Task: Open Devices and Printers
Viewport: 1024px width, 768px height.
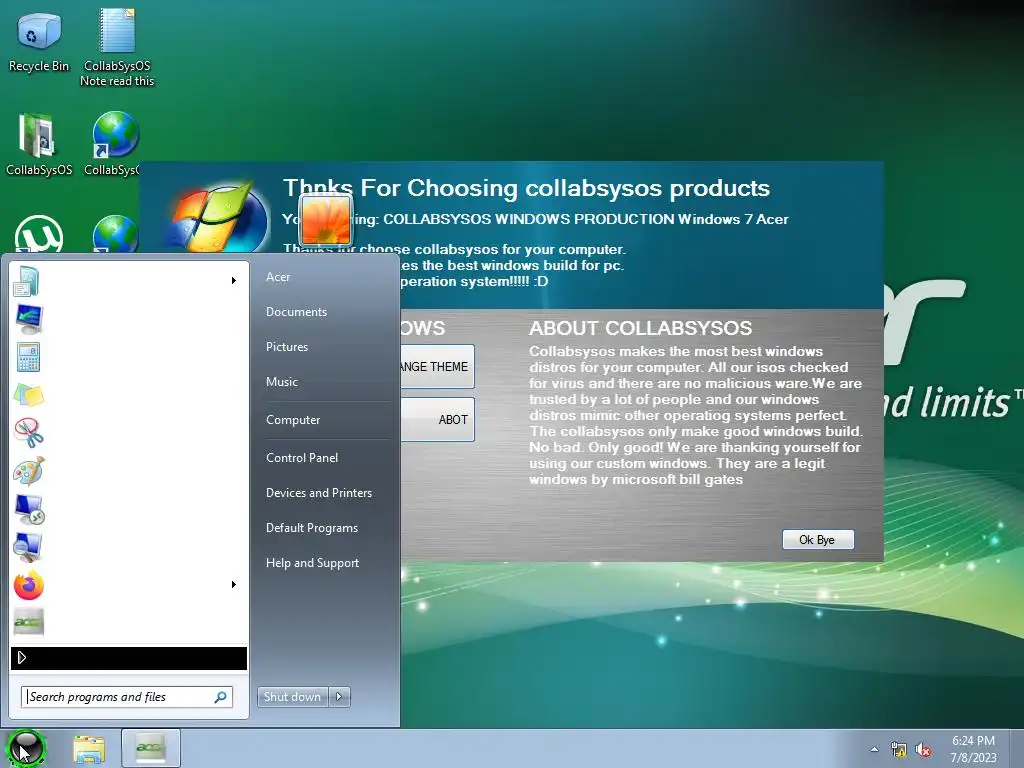Action: [x=319, y=493]
